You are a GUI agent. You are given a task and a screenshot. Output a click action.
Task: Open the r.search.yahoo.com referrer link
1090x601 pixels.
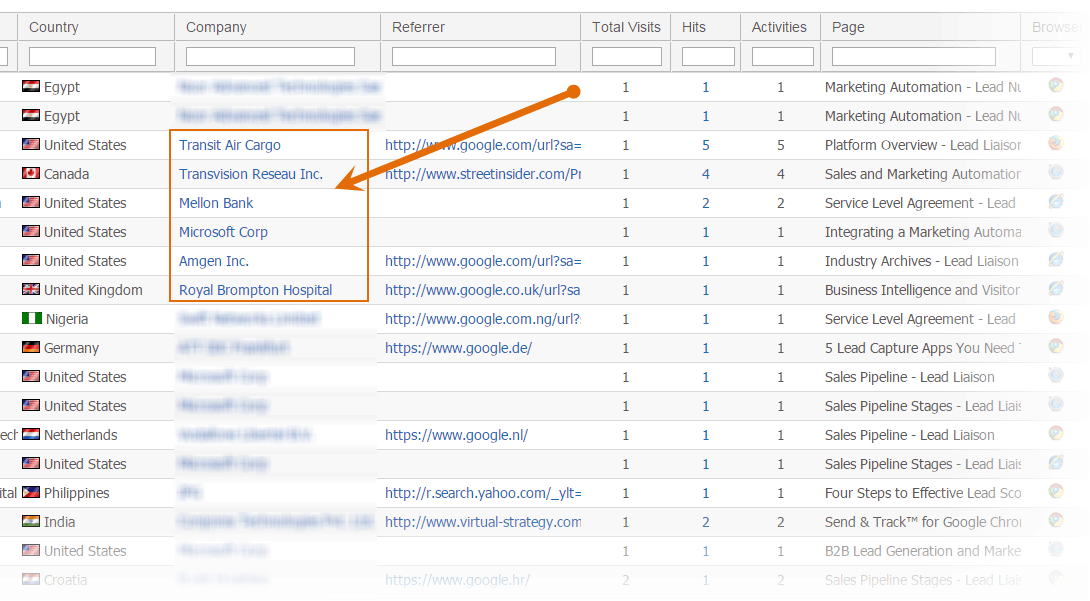coord(483,493)
